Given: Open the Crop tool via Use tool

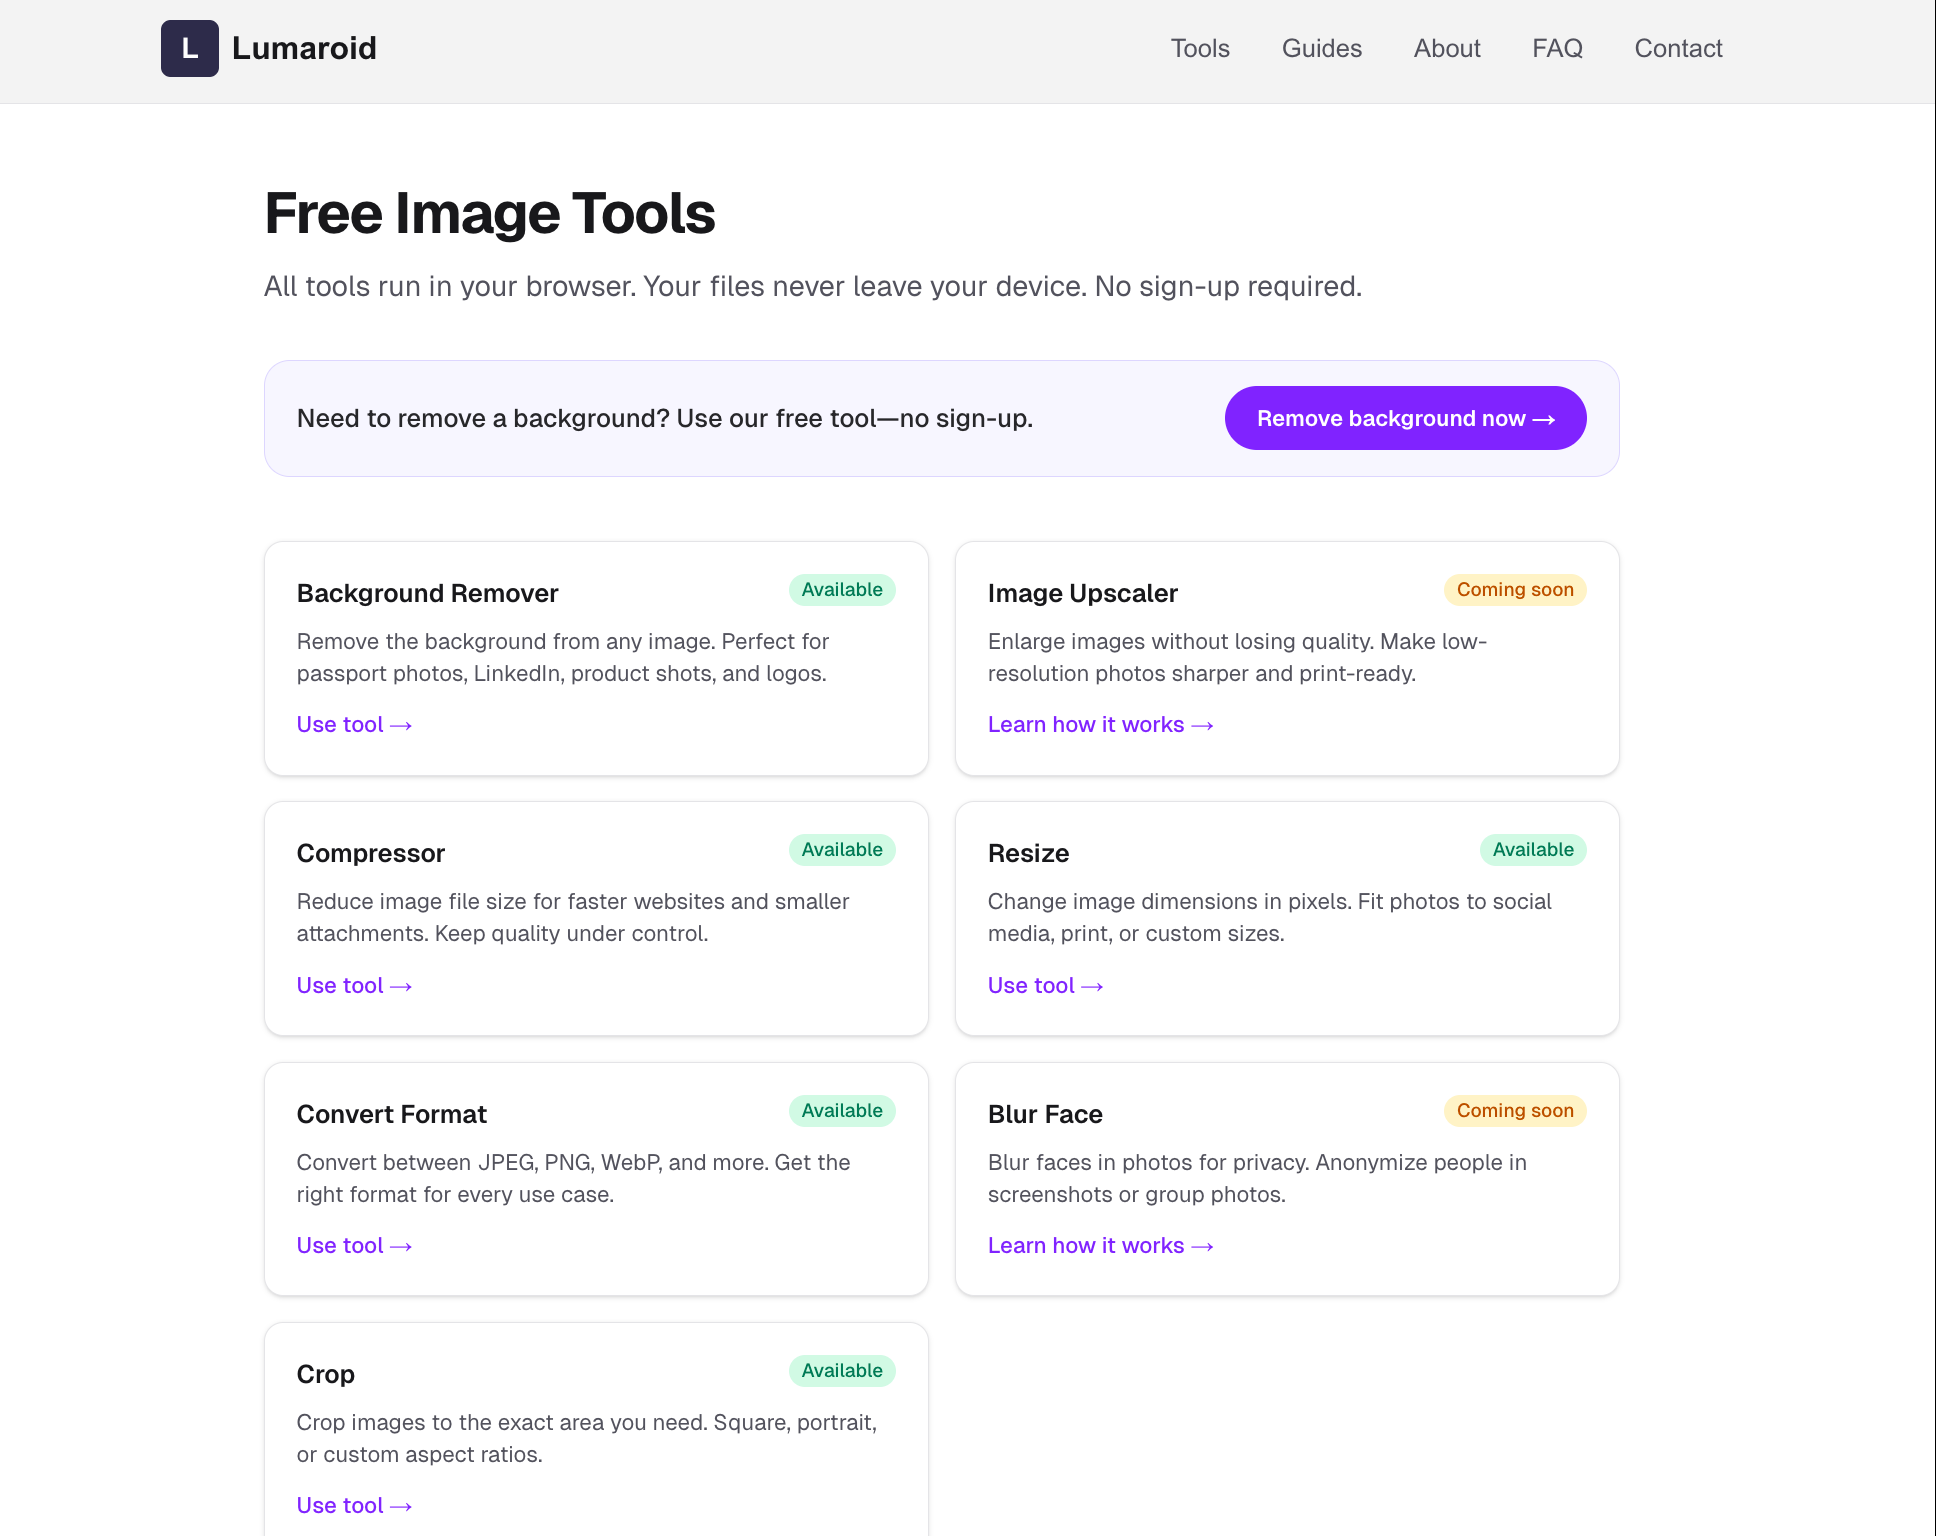Looking at the screenshot, I should (340, 1505).
